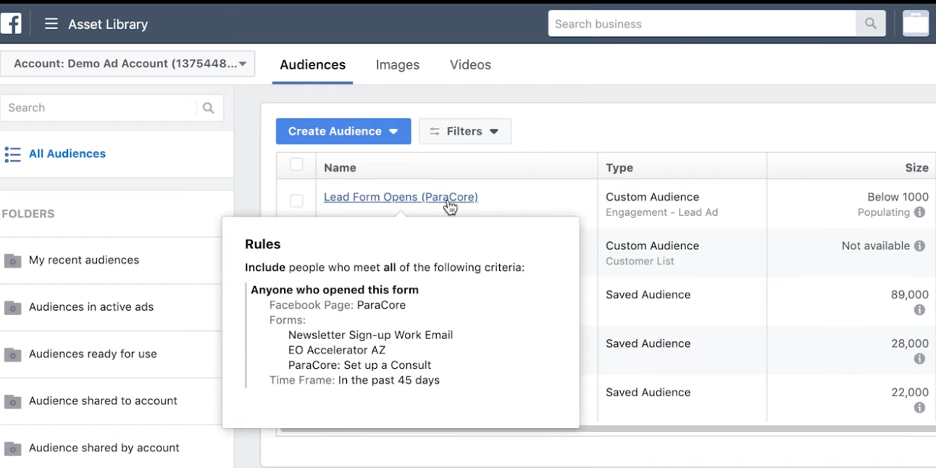The width and height of the screenshot is (936, 468).
Task: Toggle the select-all checkbox in table header
Action: click(296, 164)
